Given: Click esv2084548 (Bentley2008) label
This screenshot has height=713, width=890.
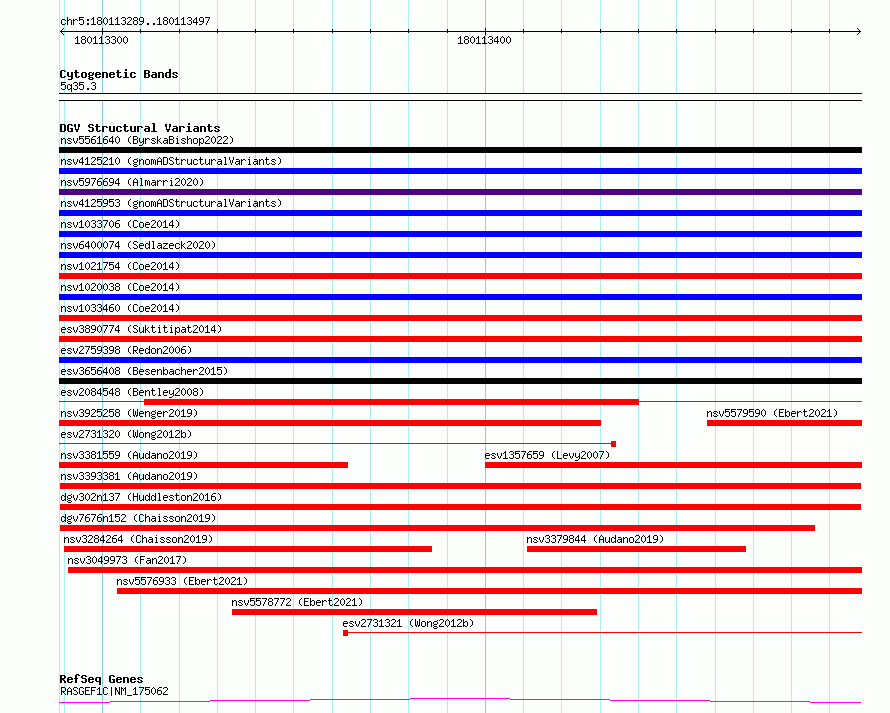Looking at the screenshot, I should (x=132, y=392).
